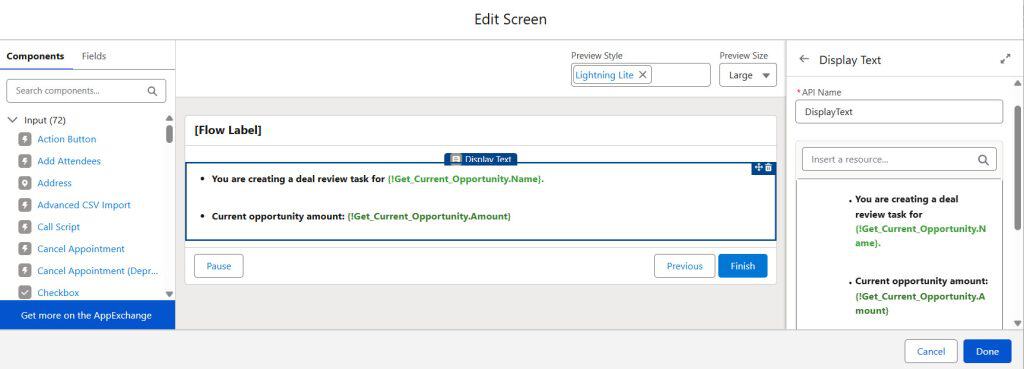The width and height of the screenshot is (1024, 369).
Task: Expand the Display Text properties panel
Action: pyautogui.click(x=1005, y=59)
